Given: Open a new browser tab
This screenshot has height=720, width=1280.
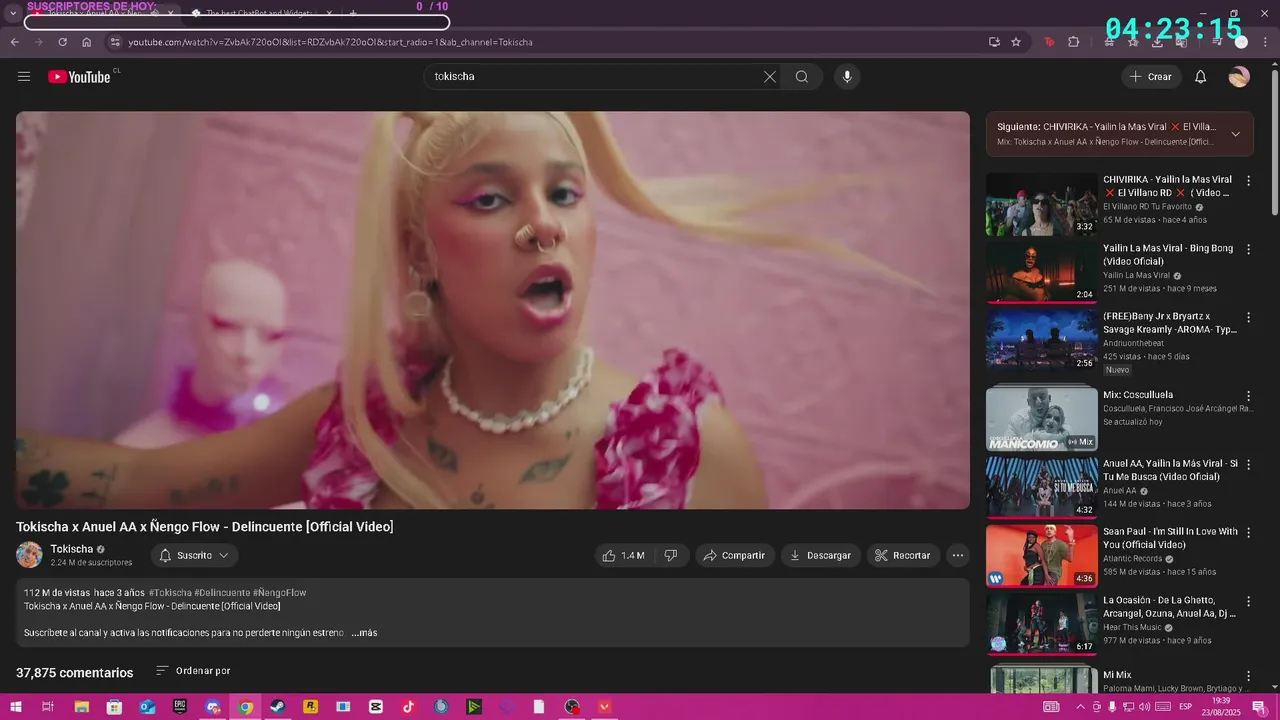Looking at the screenshot, I should click(x=353, y=13).
